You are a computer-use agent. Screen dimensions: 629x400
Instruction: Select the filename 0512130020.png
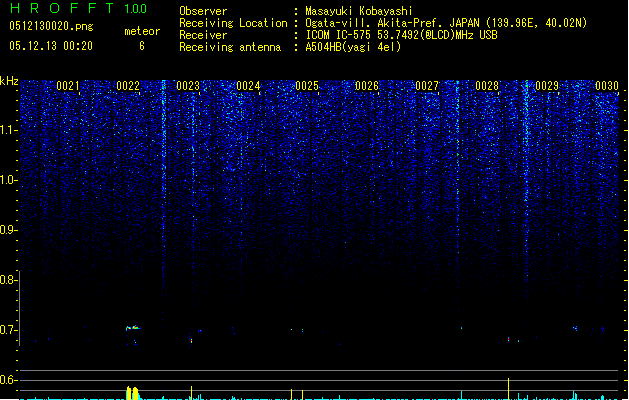51,26
